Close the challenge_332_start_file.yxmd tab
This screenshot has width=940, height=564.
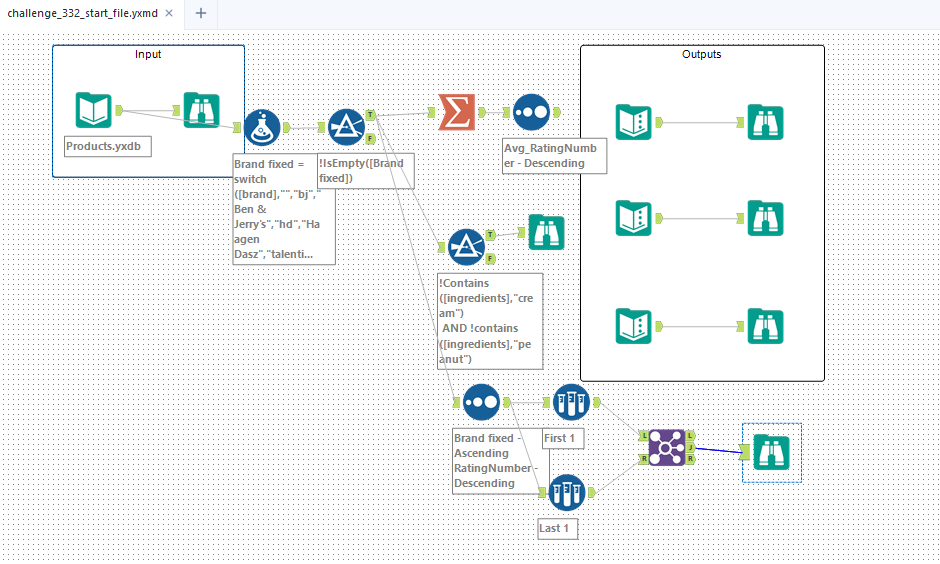[x=169, y=13]
